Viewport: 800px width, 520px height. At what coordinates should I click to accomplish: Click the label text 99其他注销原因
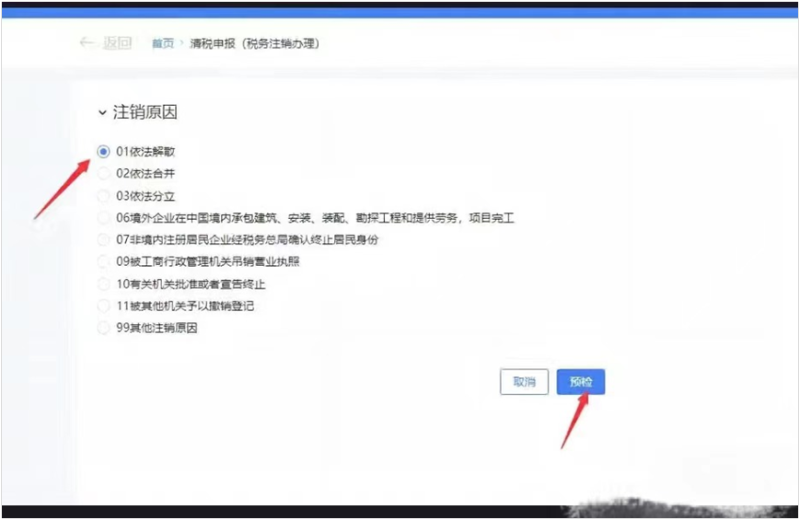[x=157, y=328]
